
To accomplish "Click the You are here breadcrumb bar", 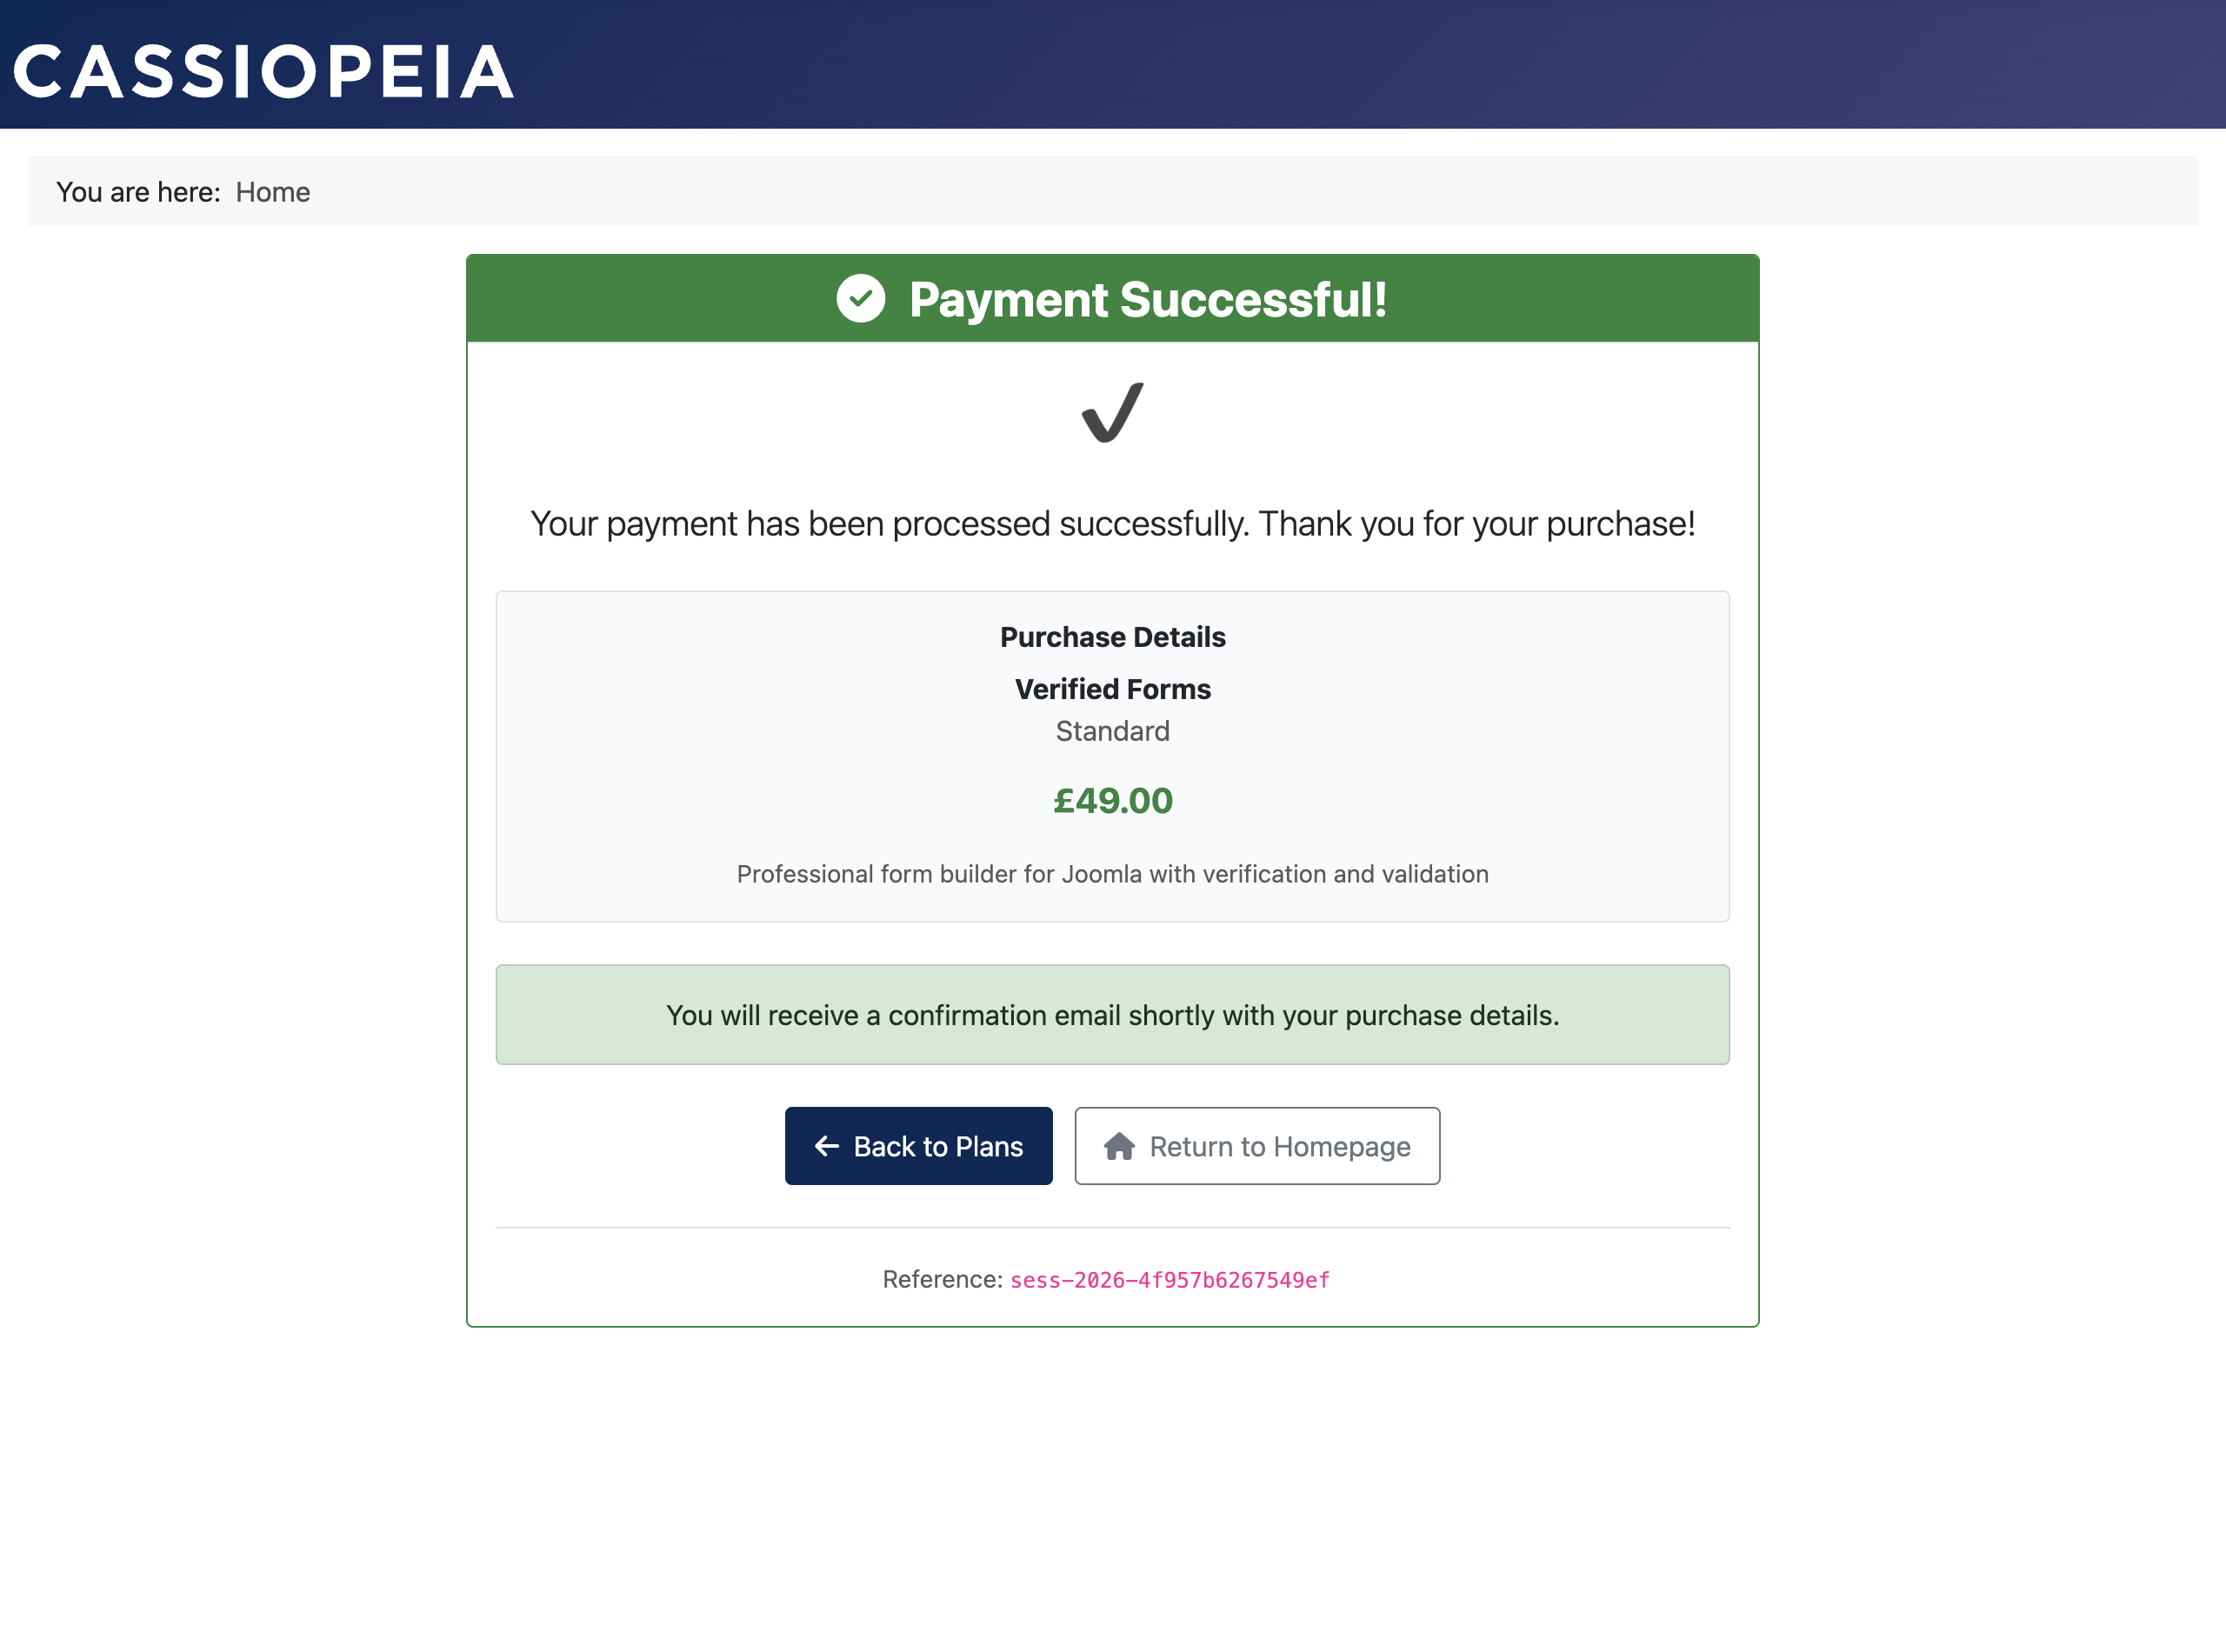I will point(1112,191).
